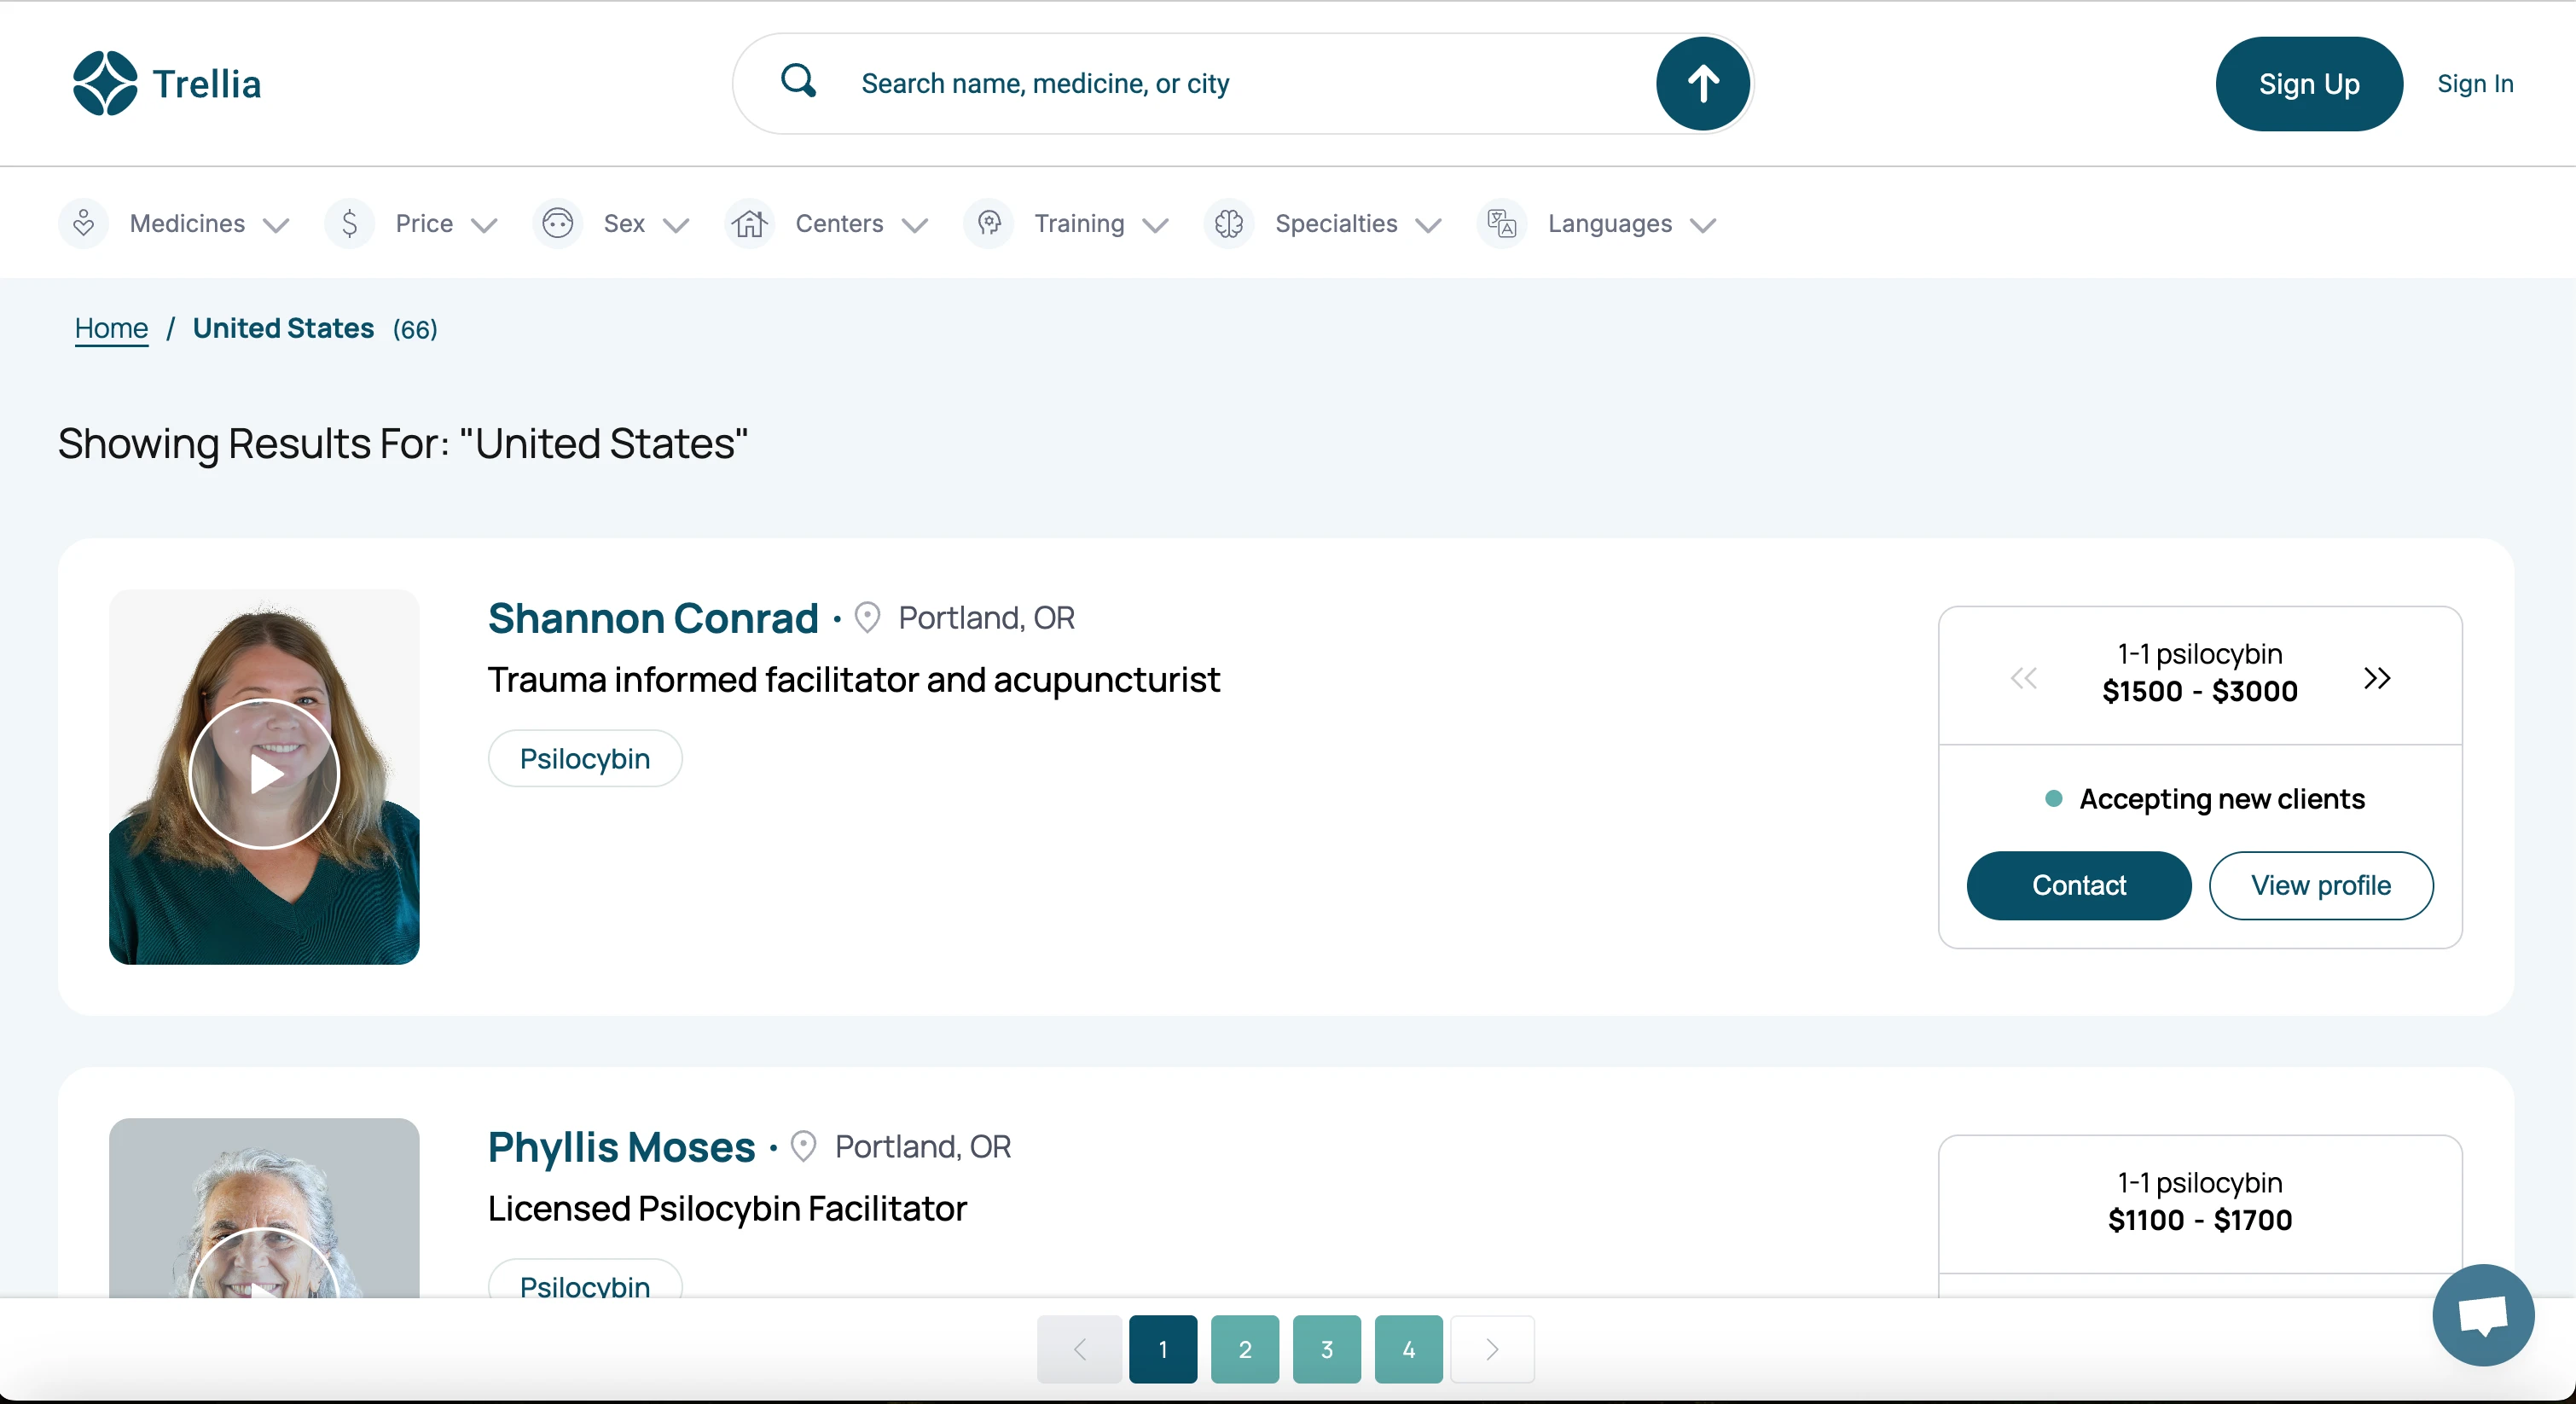2576x1404 pixels.
Task: Expand the Price dropdown chevron
Action: pos(484,225)
